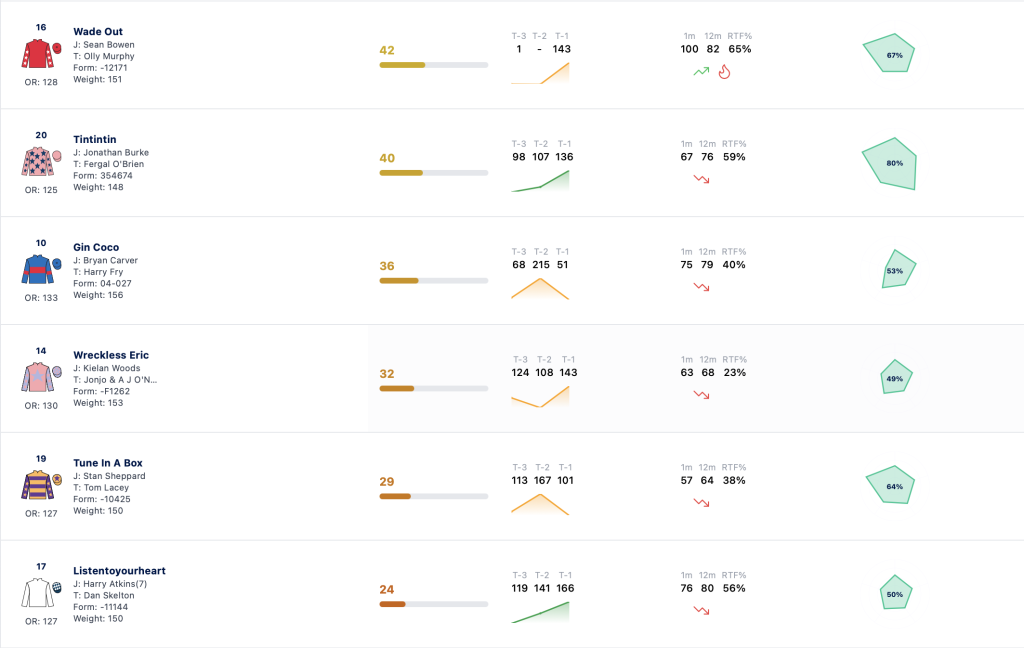Click the flame hot-form icon for Wade Out
The width and height of the screenshot is (1024, 648).
(x=724, y=72)
